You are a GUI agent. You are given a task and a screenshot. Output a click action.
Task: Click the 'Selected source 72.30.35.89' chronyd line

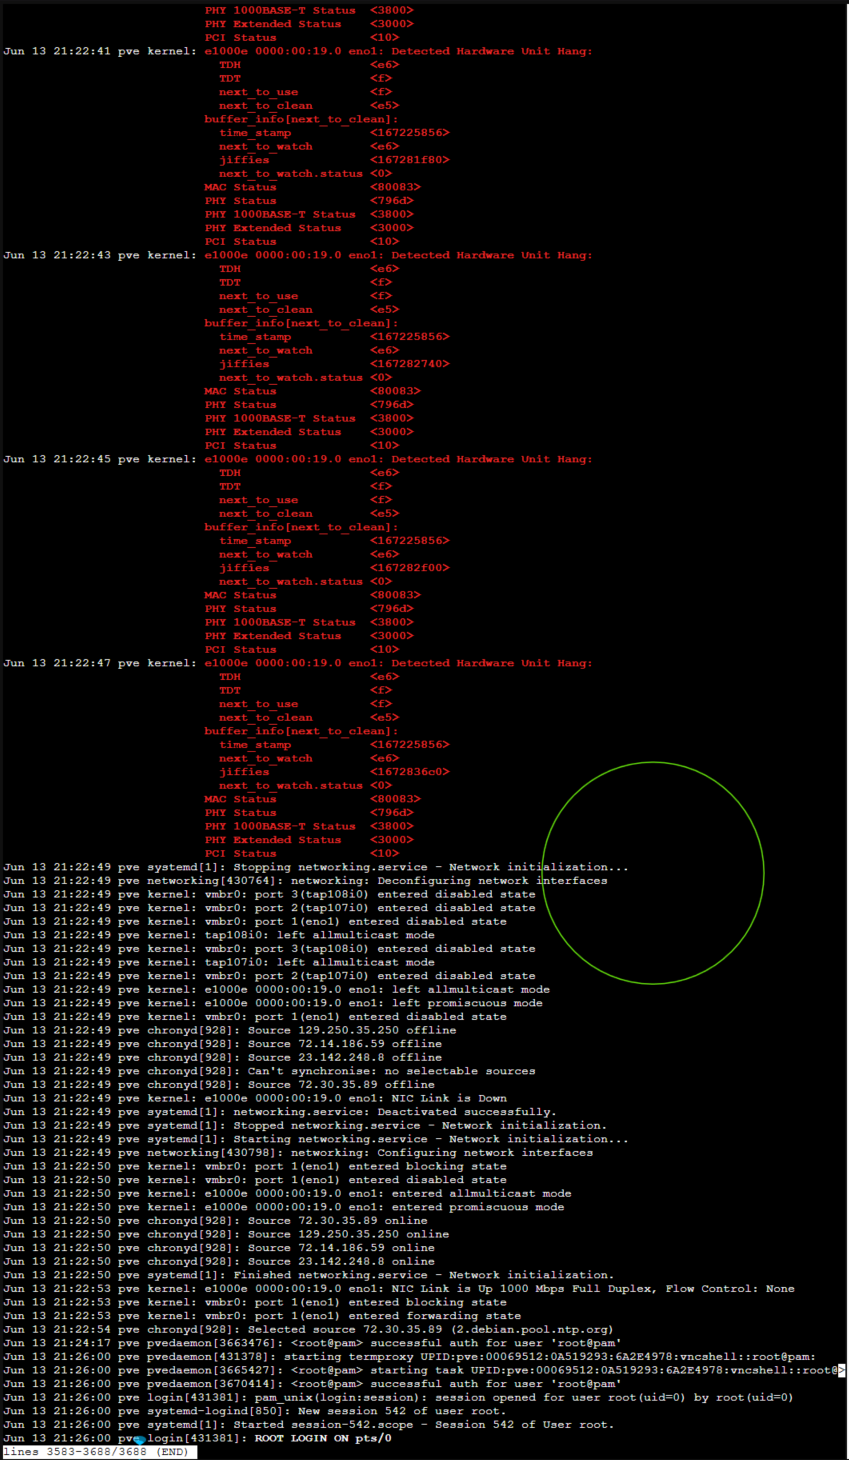pyautogui.click(x=309, y=1330)
